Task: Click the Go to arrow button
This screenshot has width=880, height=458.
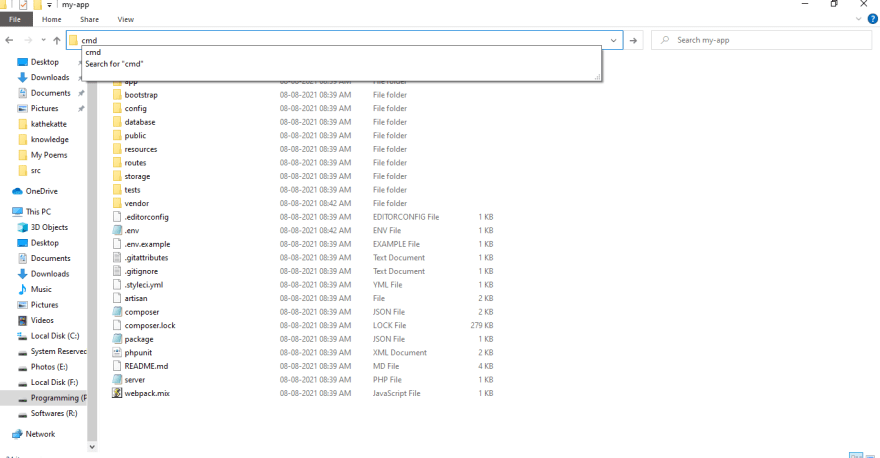Action: point(633,40)
